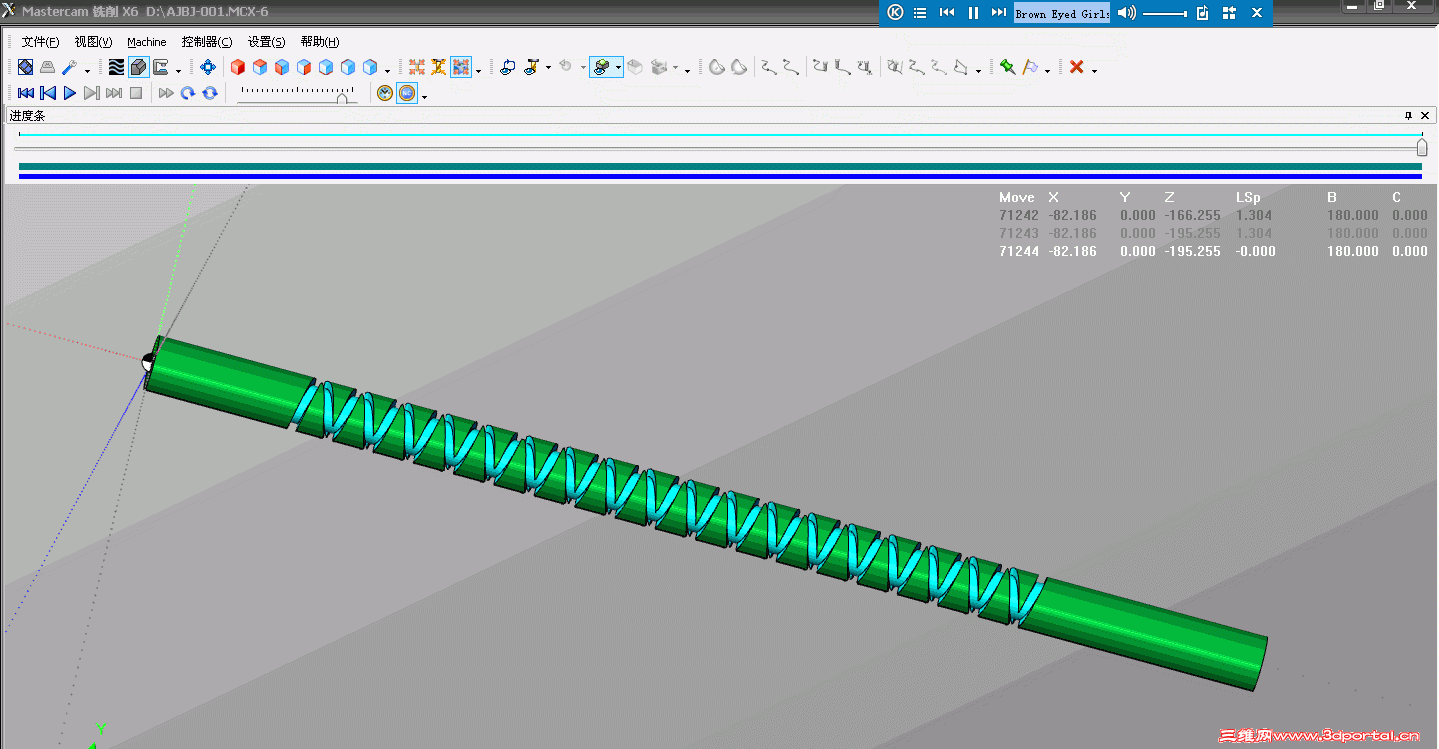Click the blue single-arrow loop playback icon
1439x749 pixels.
pyautogui.click(x=188, y=93)
